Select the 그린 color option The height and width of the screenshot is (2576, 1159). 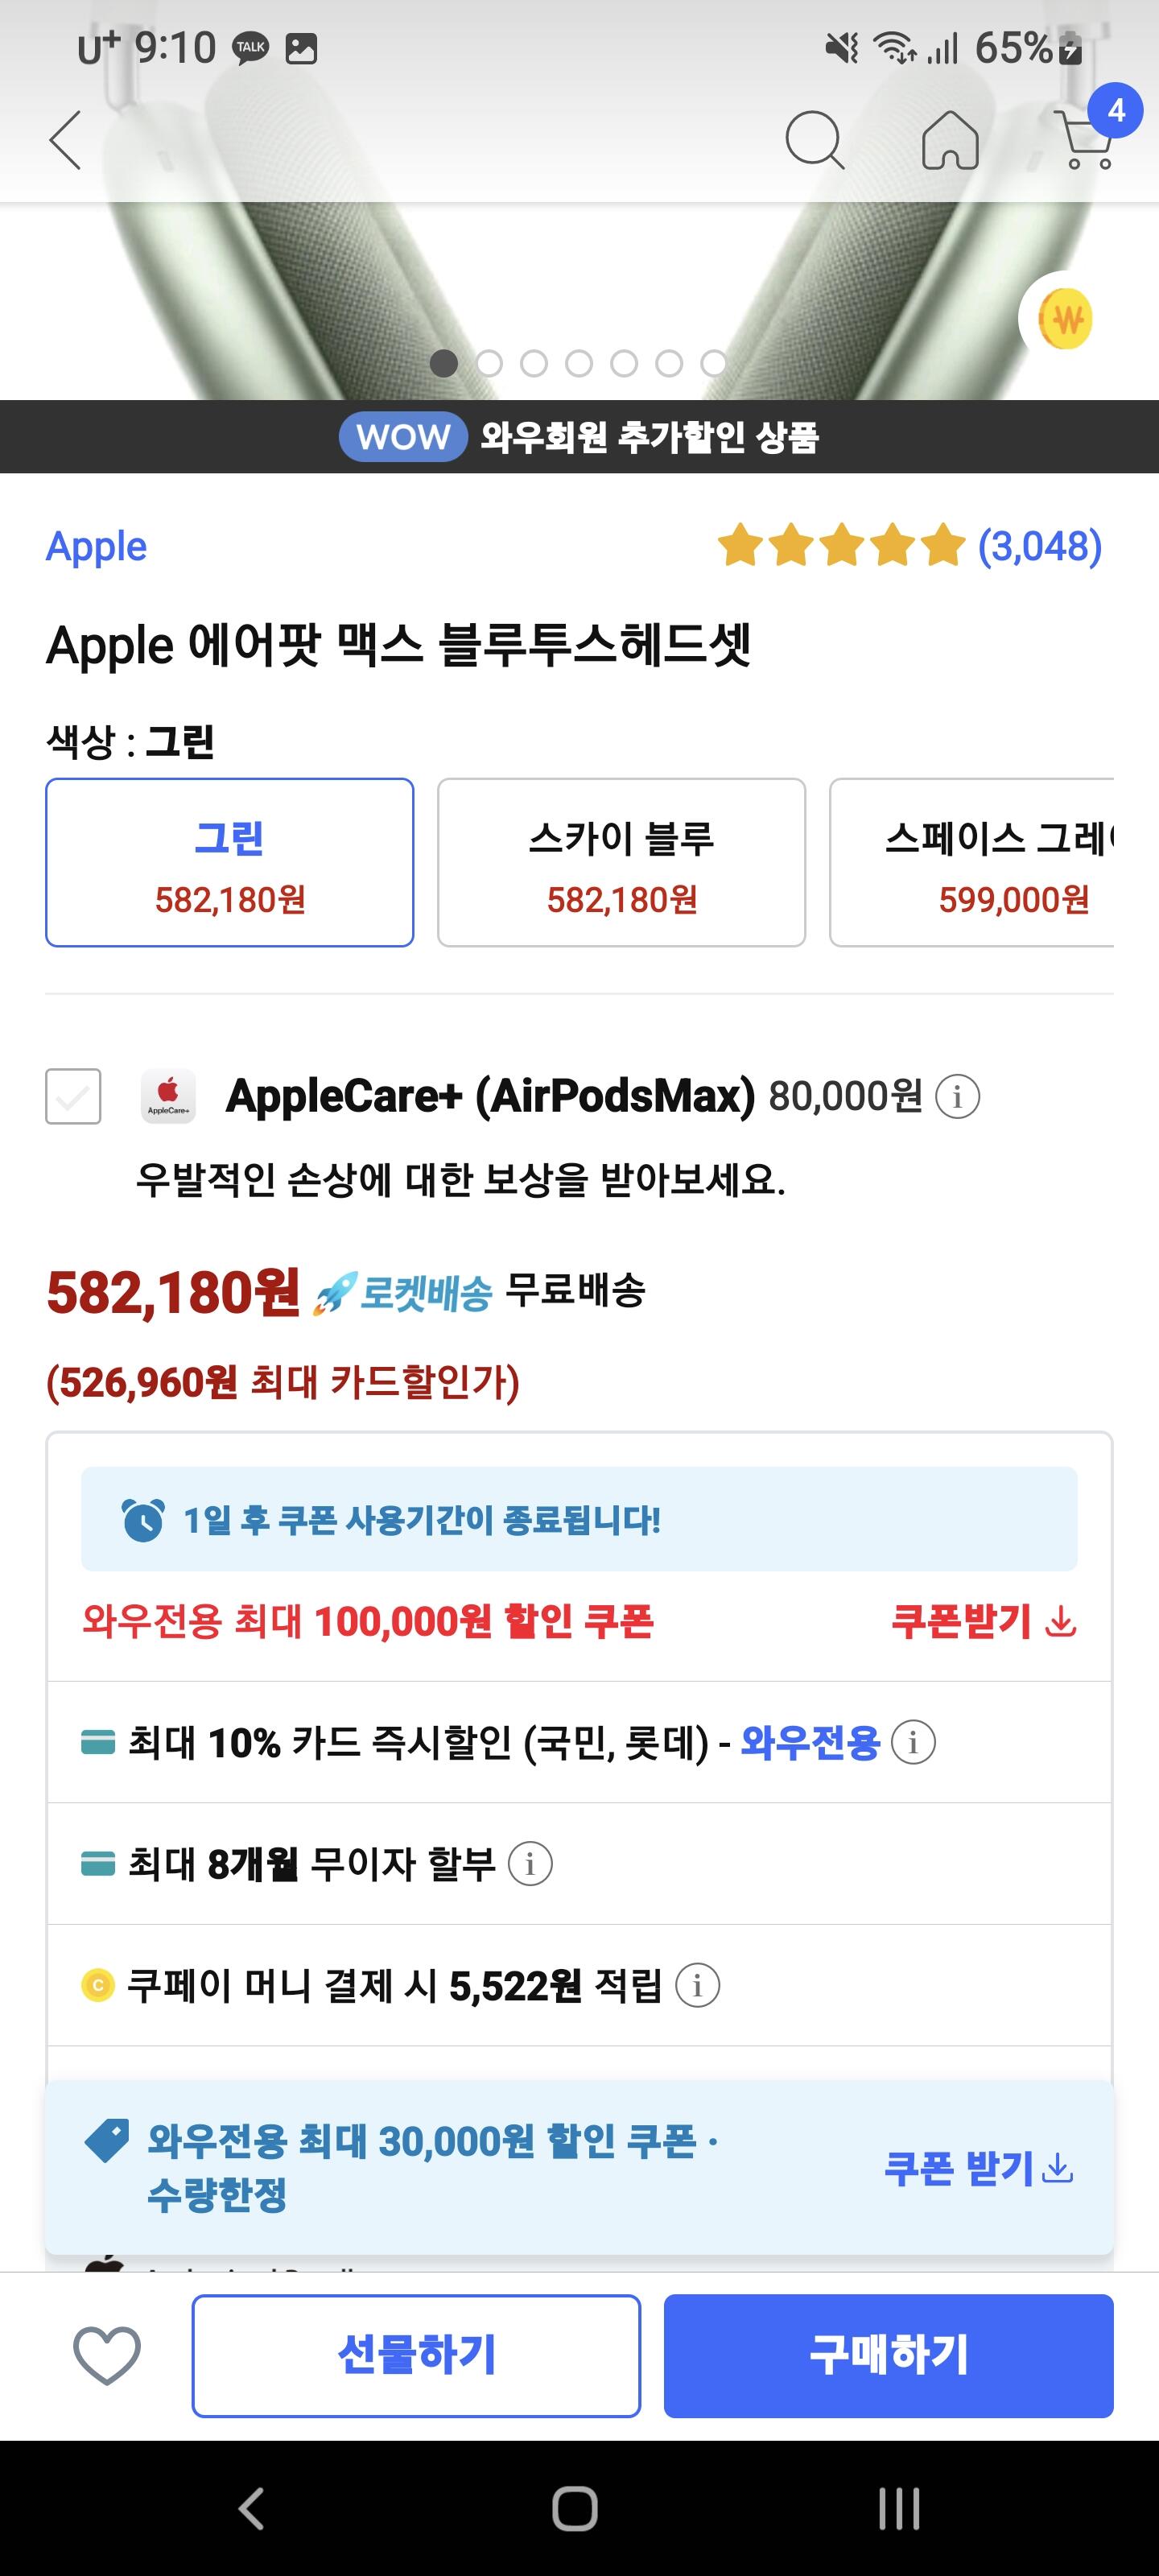pos(230,862)
